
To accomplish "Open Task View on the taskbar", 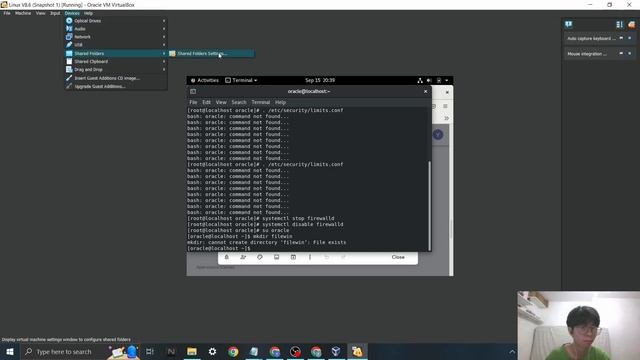I will [150, 351].
